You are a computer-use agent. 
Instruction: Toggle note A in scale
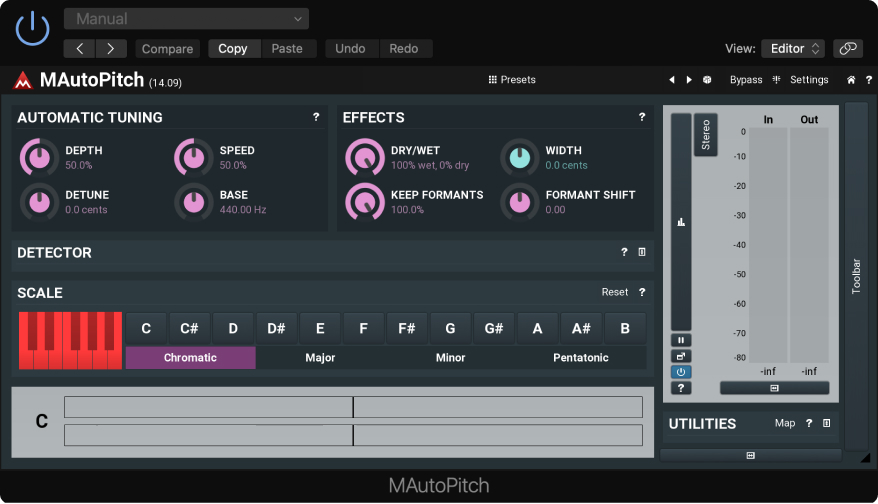tap(538, 328)
